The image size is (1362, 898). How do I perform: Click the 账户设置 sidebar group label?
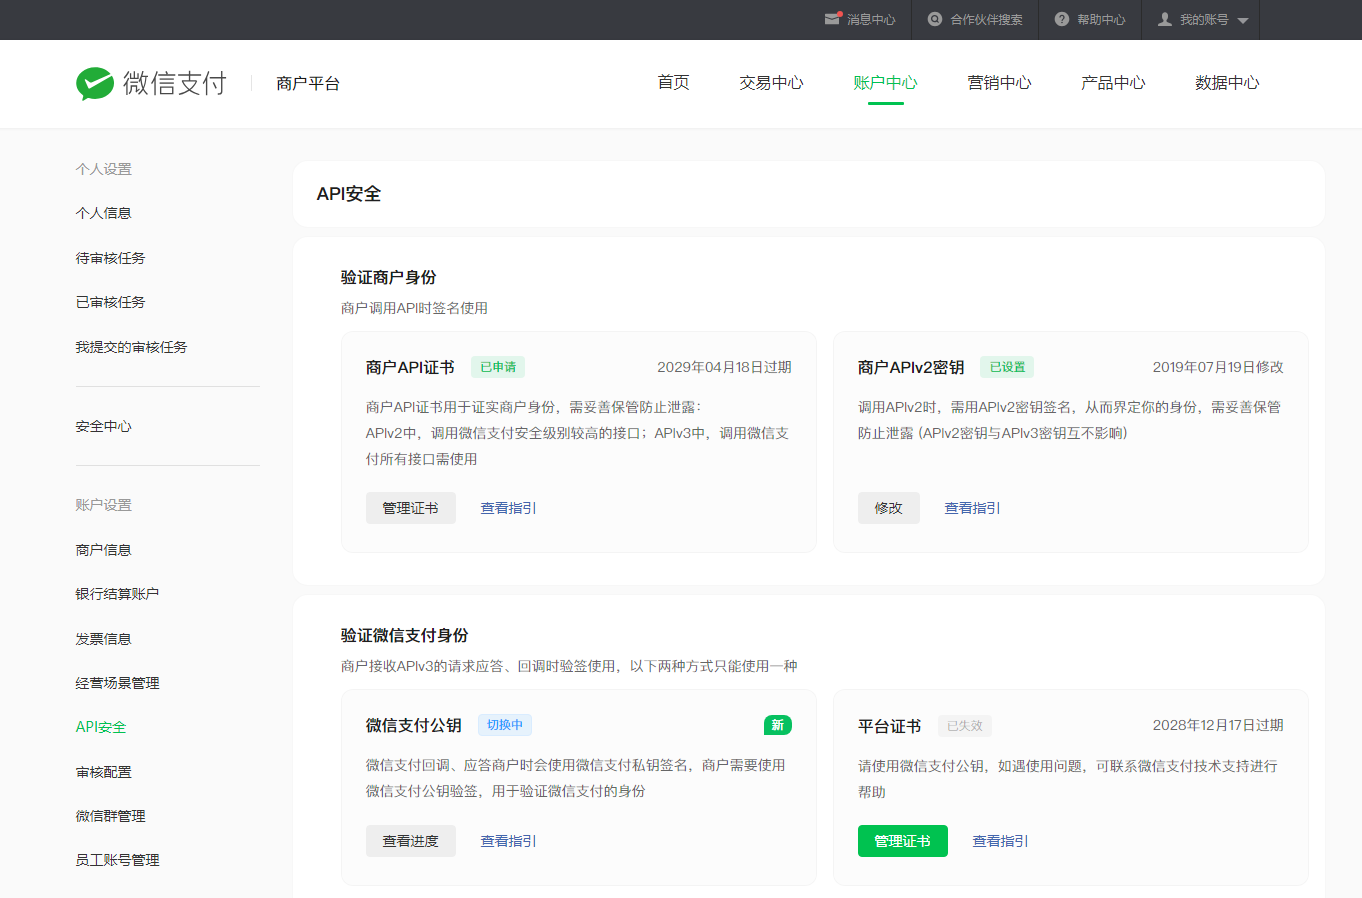[x=104, y=505]
